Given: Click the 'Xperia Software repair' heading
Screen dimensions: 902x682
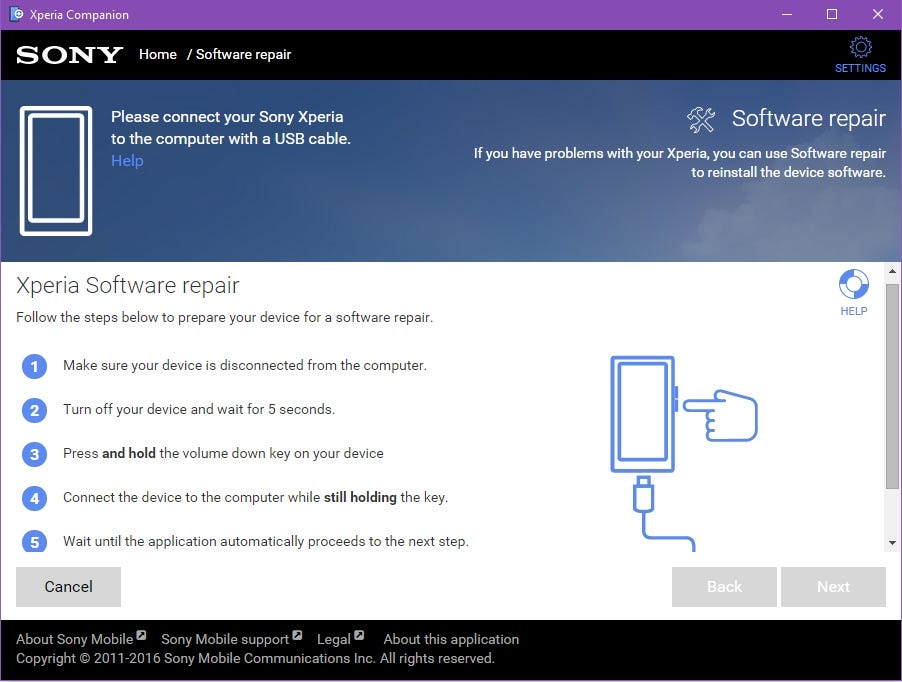Looking at the screenshot, I should (128, 285).
